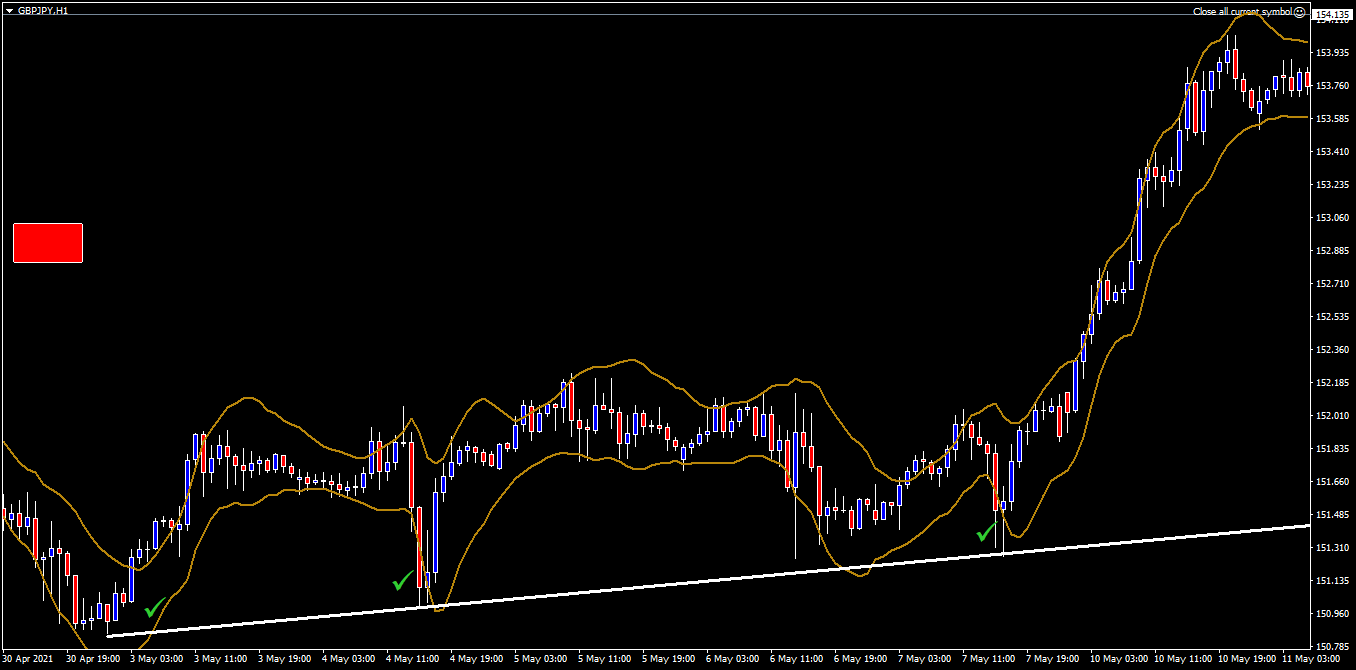
Task: Click the 153.410 price scale value
Action: click(1333, 151)
